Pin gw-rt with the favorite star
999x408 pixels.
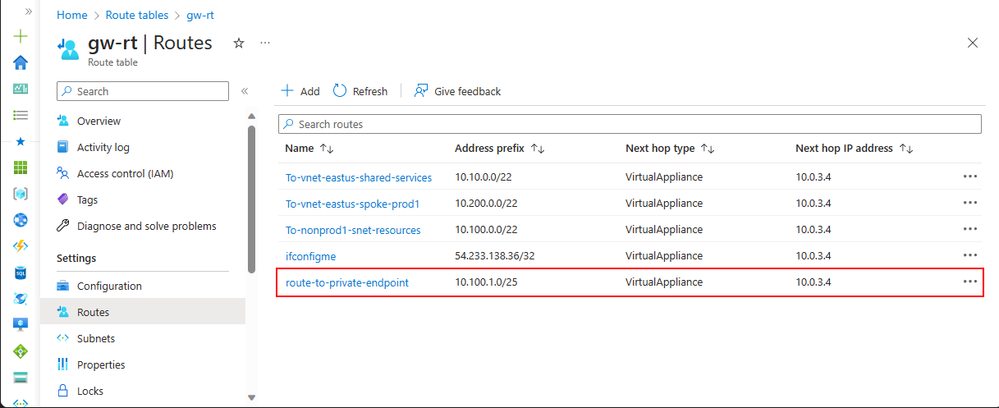[x=239, y=43]
